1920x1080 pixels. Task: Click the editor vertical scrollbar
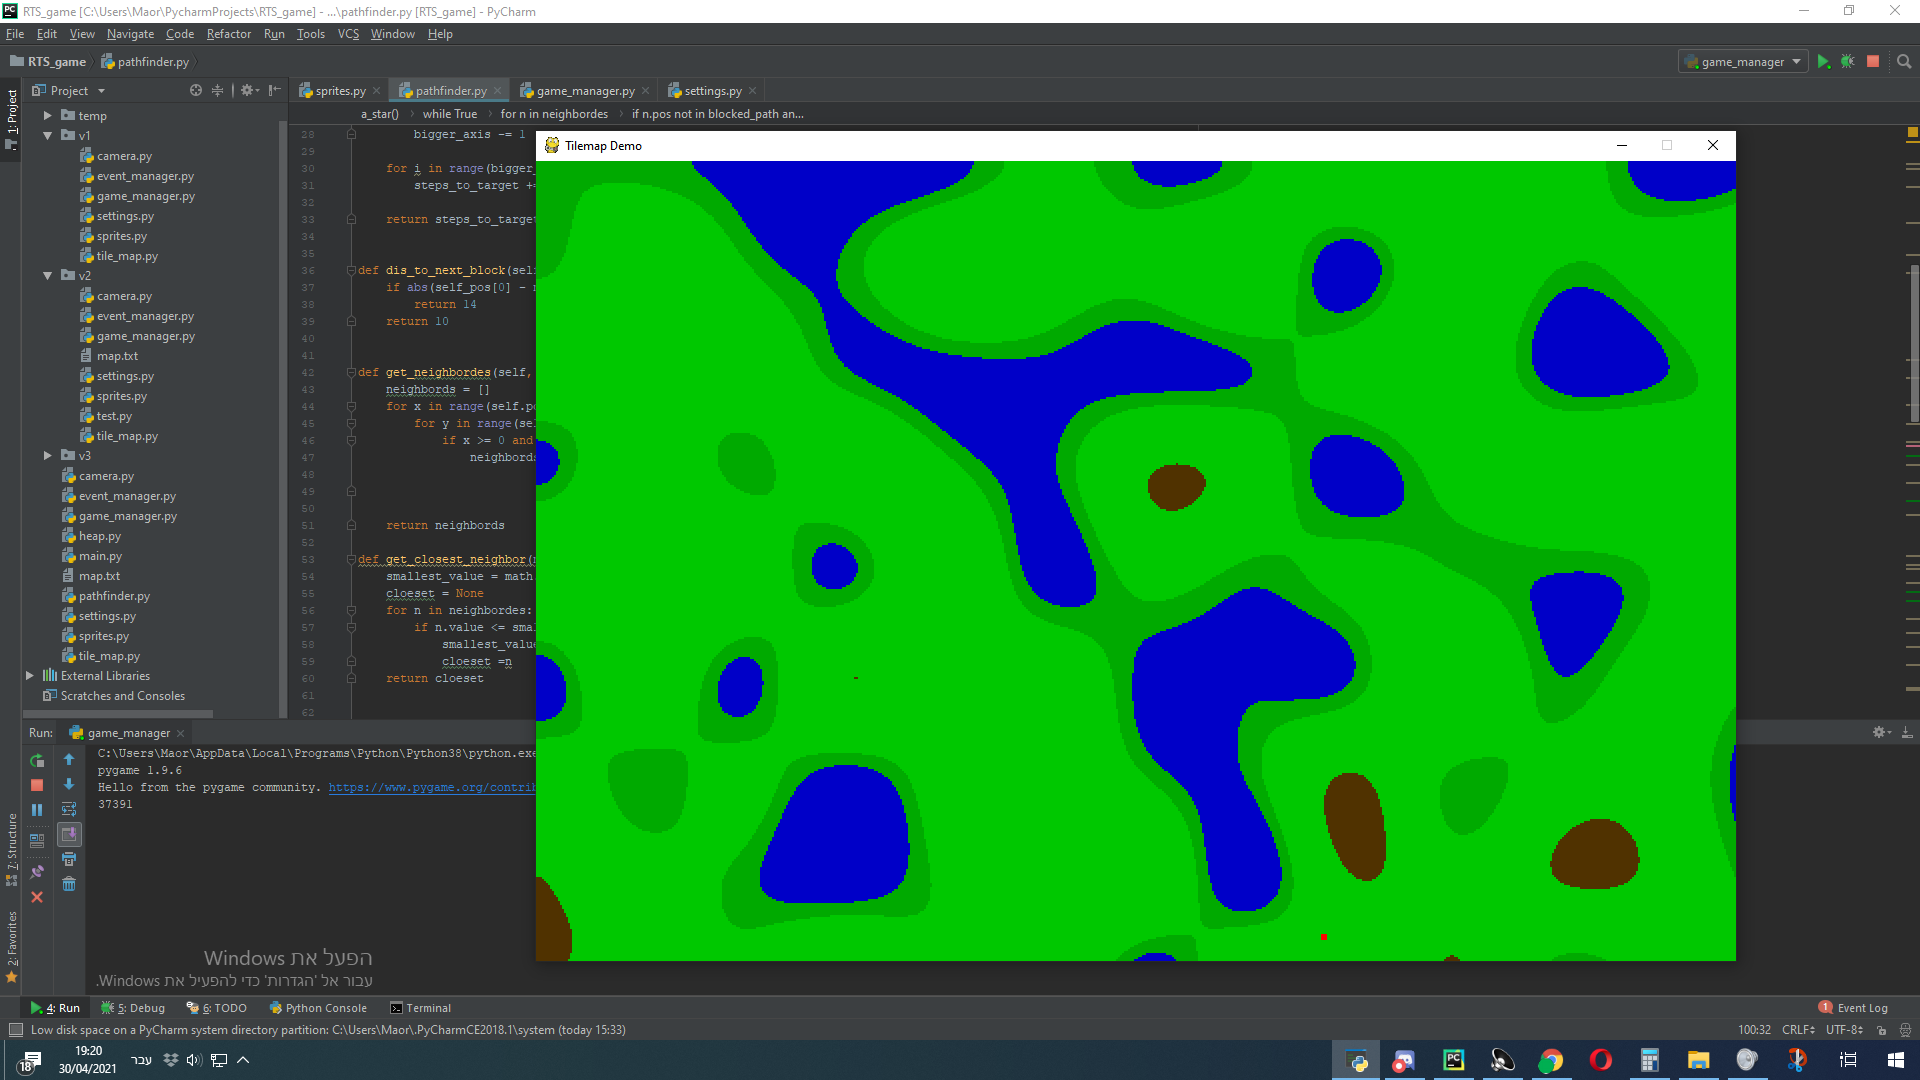click(x=1913, y=343)
